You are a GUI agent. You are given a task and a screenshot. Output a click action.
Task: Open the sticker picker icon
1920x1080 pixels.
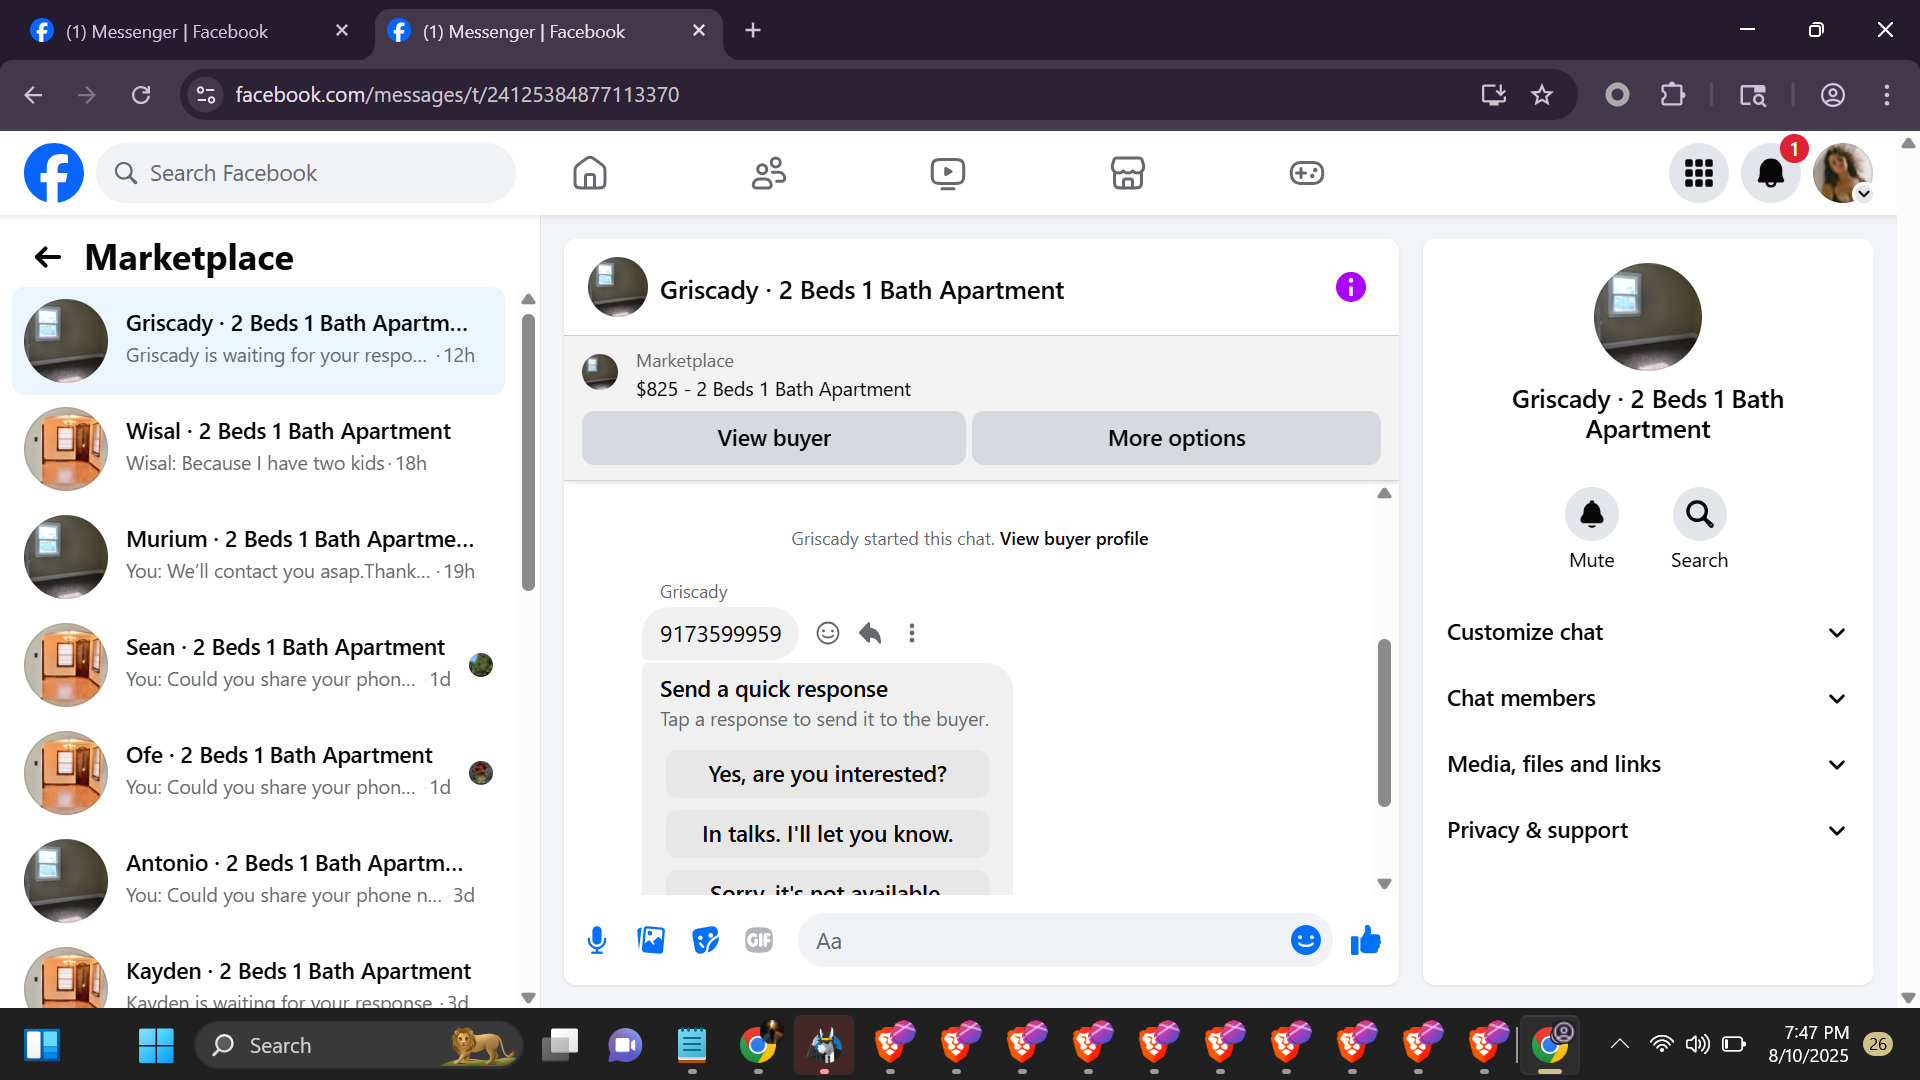(705, 940)
